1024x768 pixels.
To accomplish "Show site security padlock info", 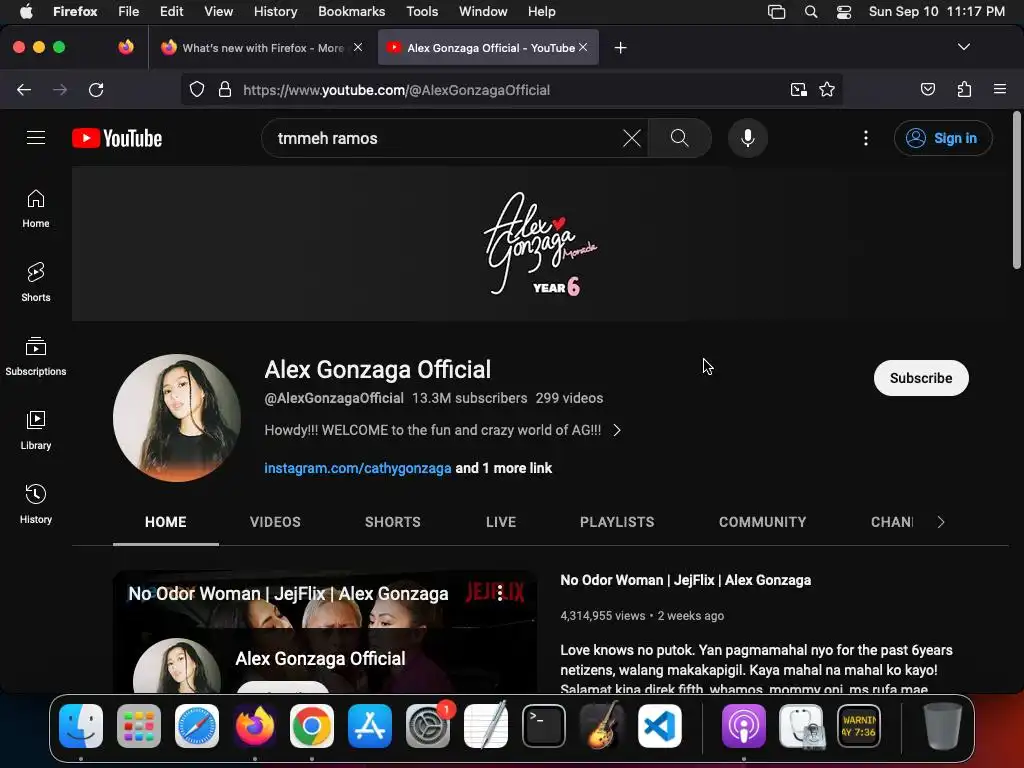I will click(x=225, y=90).
